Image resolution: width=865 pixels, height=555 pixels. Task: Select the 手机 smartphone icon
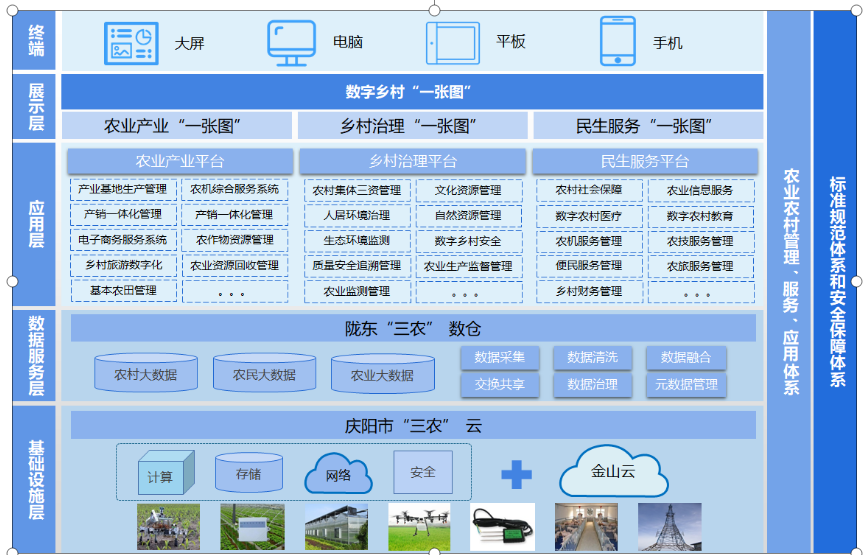click(617, 42)
